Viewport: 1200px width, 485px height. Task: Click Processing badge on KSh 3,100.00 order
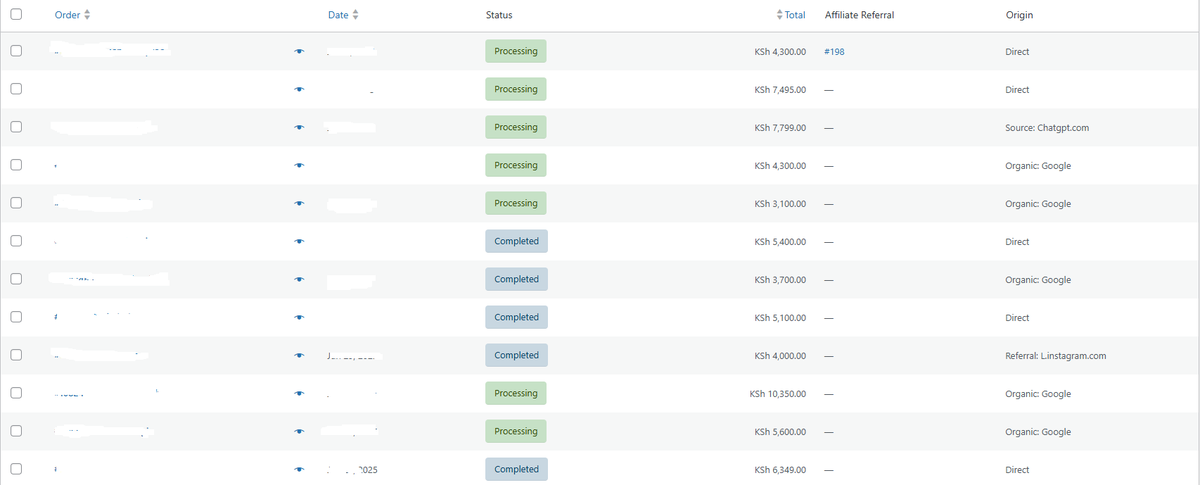pos(516,203)
